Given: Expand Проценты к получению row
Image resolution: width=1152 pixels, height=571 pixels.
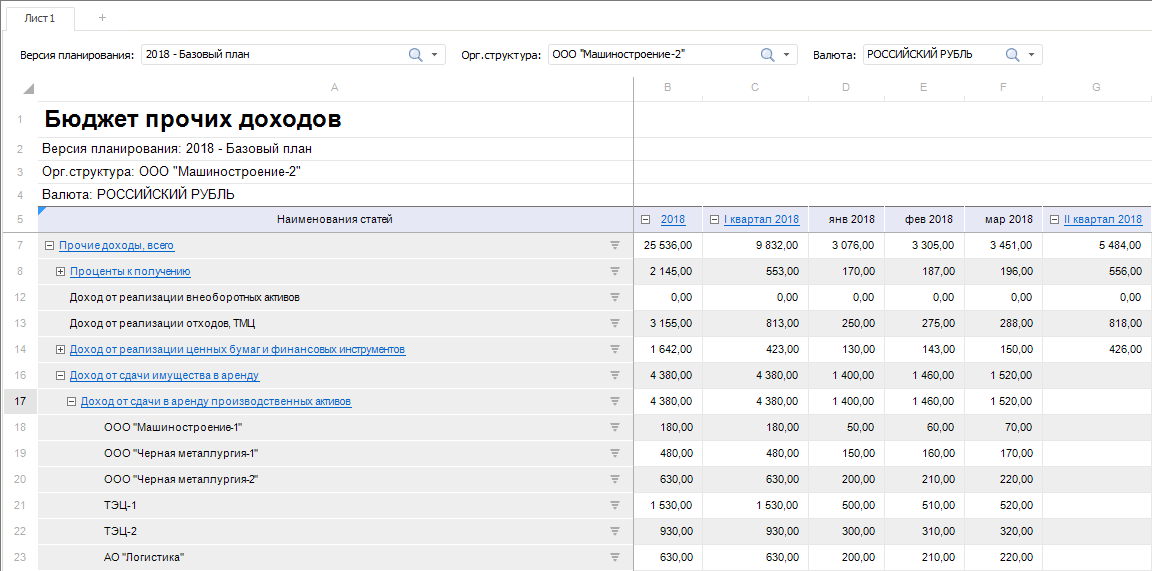Looking at the screenshot, I should click(60, 272).
